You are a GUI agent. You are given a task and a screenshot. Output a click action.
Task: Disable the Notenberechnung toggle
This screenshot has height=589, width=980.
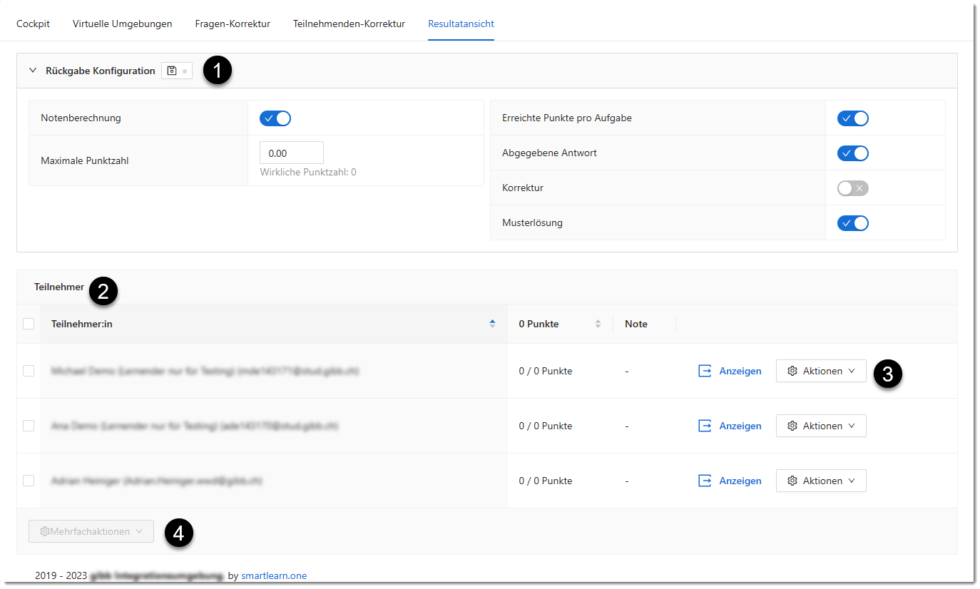274,117
